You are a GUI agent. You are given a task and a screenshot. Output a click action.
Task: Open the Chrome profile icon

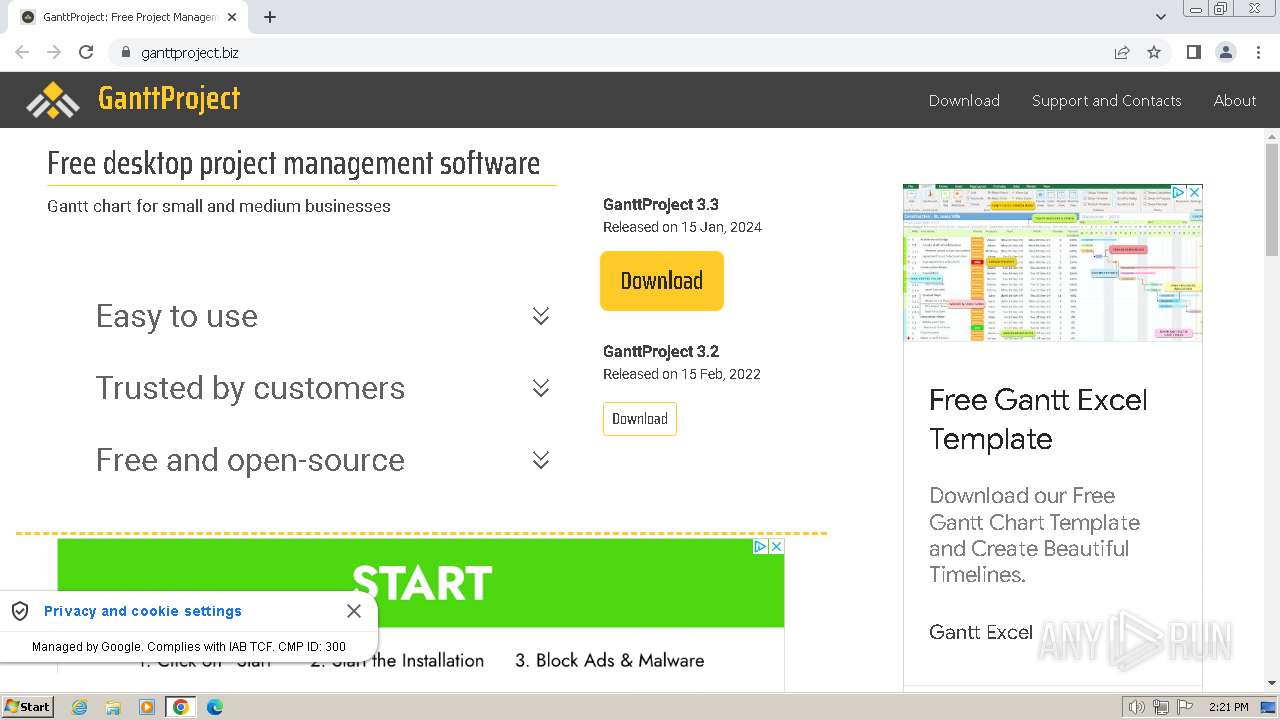(x=1226, y=52)
